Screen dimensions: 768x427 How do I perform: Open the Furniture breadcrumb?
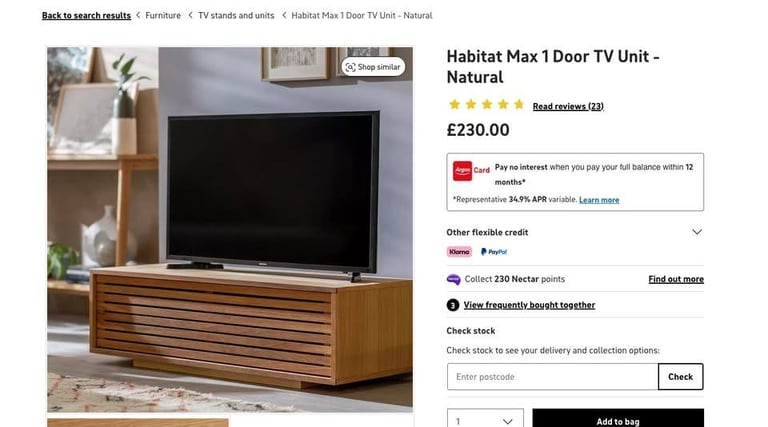tap(163, 15)
